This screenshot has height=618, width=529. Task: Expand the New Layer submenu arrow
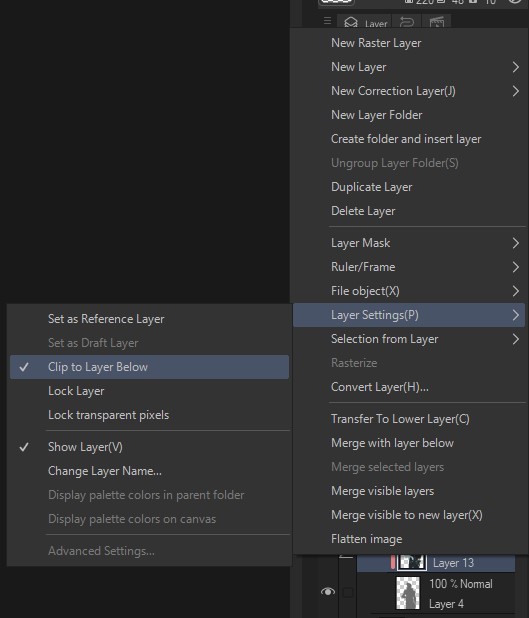coord(516,67)
